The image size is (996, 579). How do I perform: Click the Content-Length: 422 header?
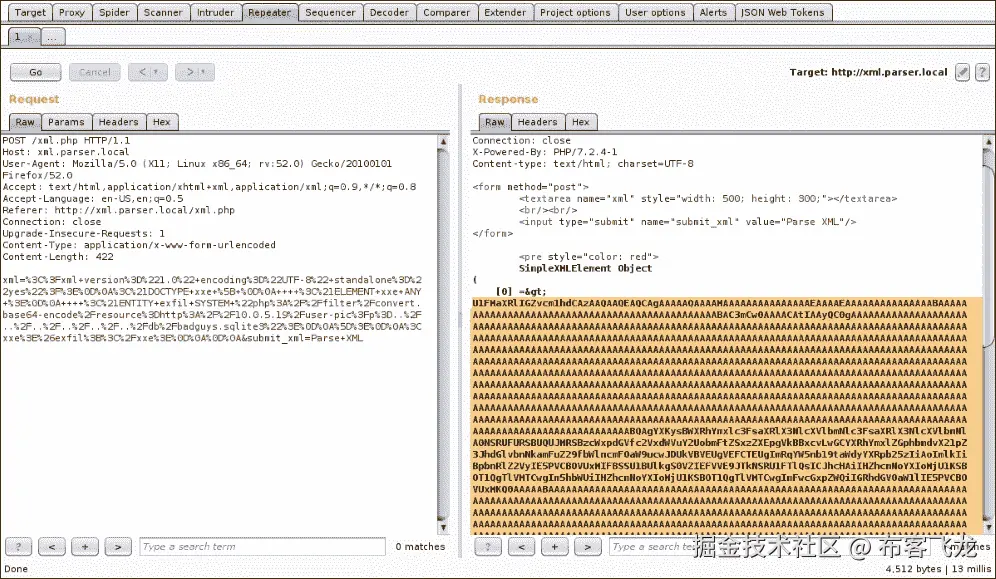(x=58, y=256)
